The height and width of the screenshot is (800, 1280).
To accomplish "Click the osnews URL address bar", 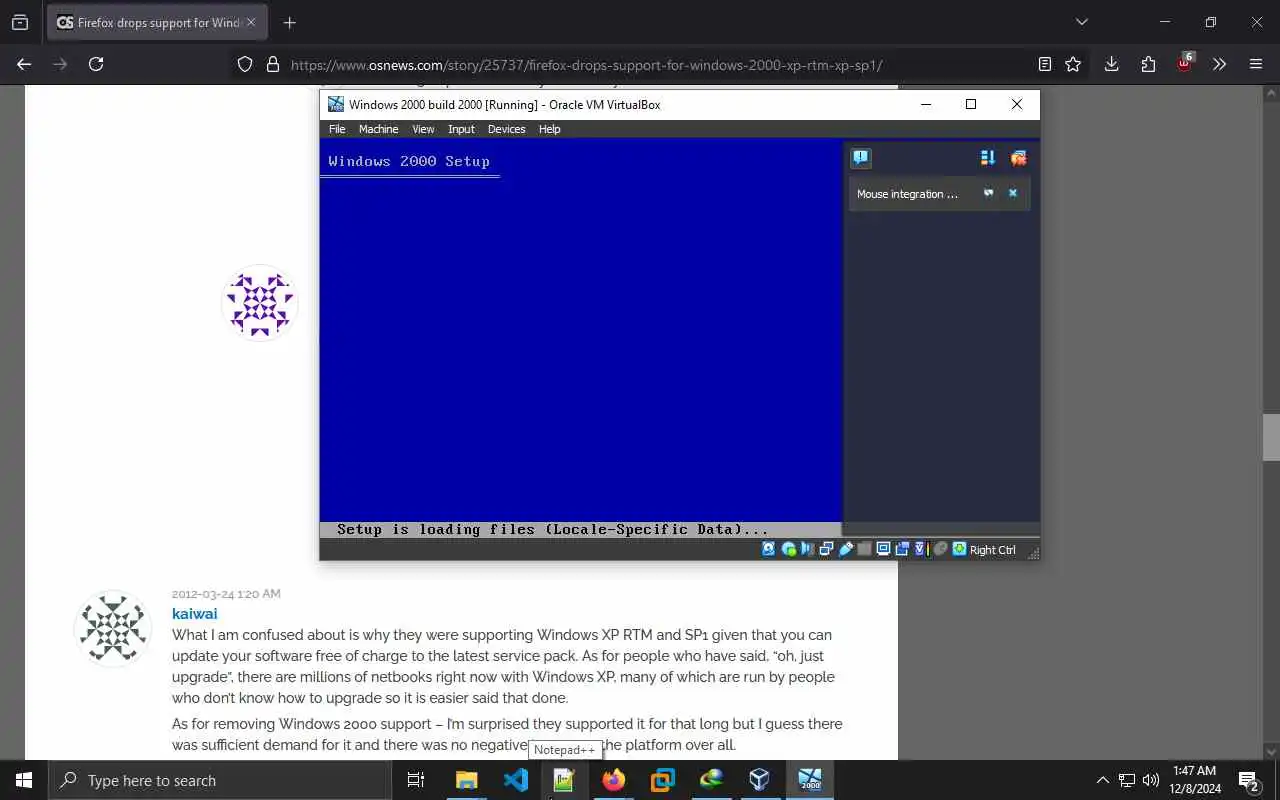I will 586,65.
